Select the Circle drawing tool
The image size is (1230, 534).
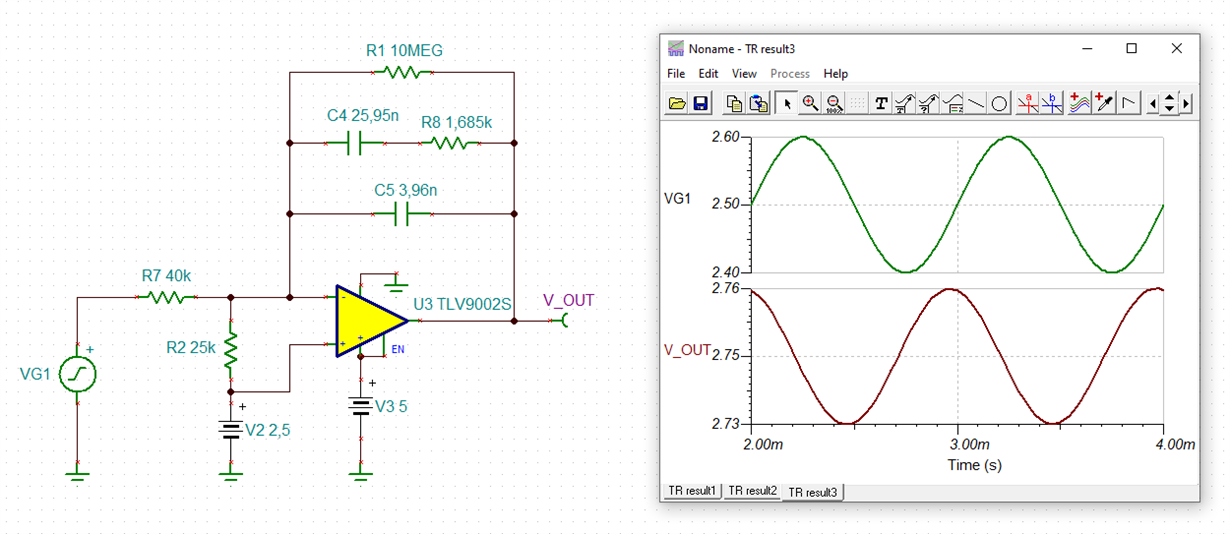pos(999,103)
